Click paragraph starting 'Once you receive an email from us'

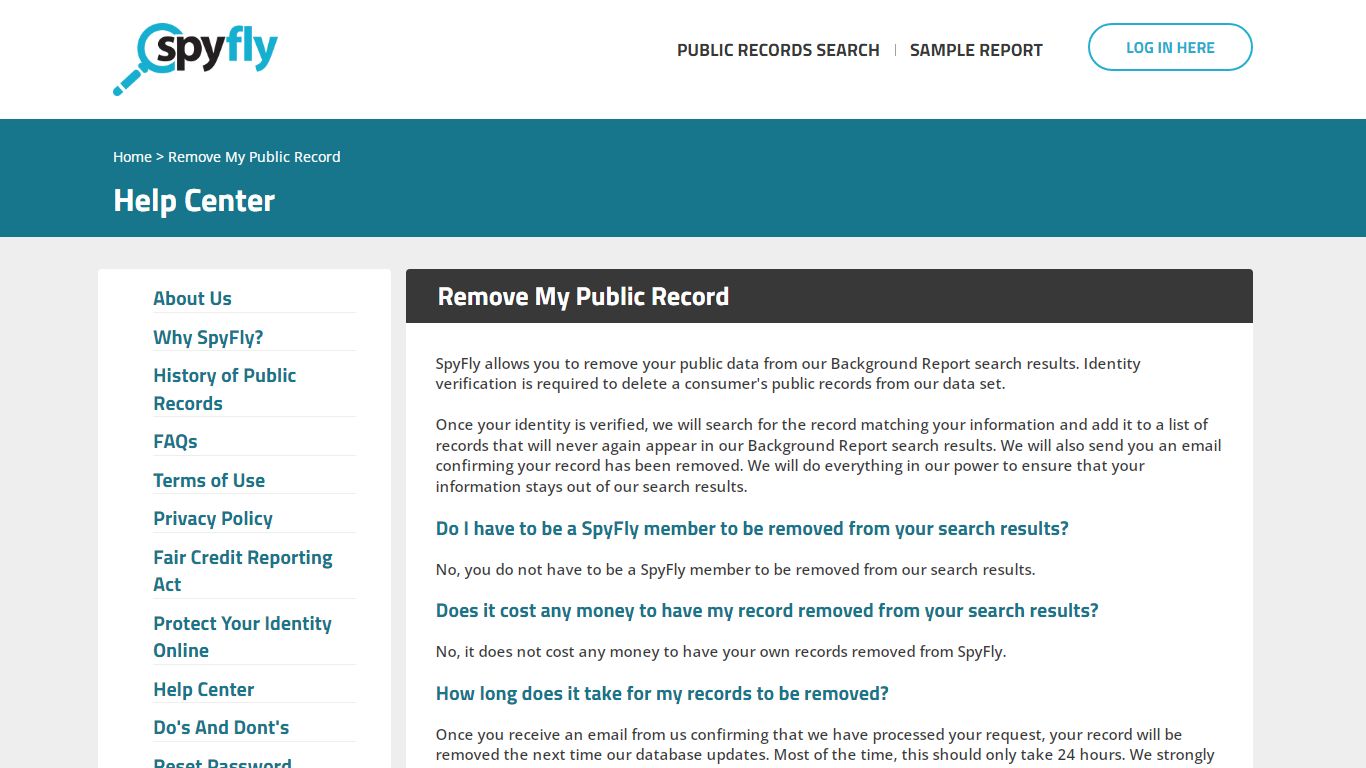click(x=825, y=746)
